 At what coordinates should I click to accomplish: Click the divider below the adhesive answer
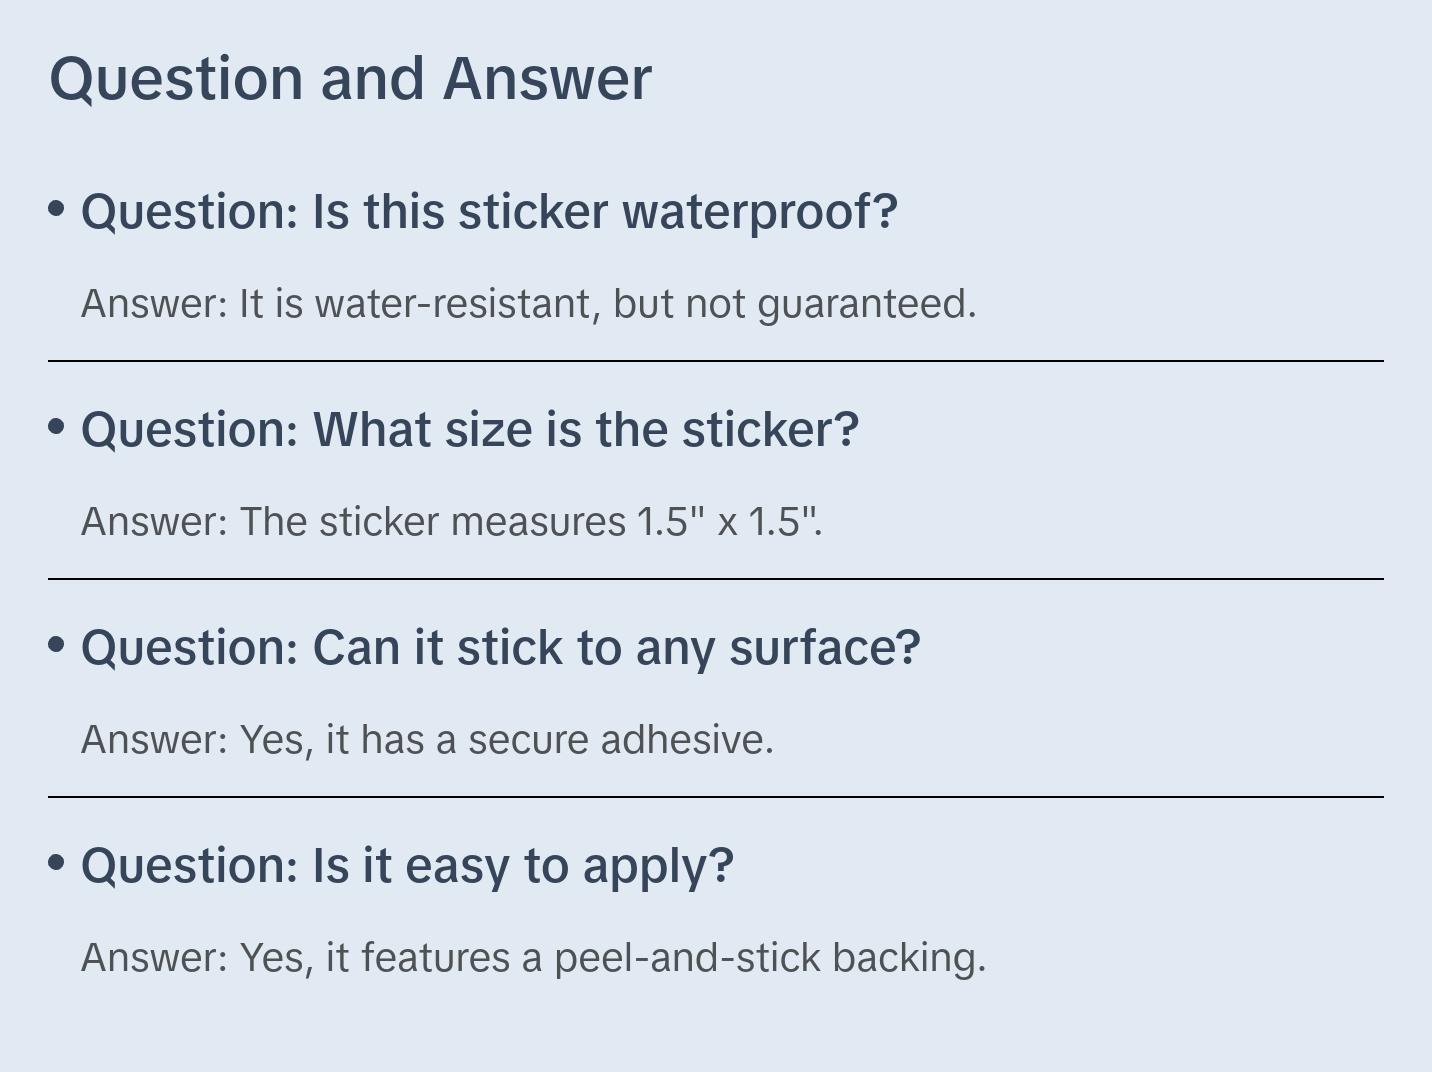coord(716,797)
